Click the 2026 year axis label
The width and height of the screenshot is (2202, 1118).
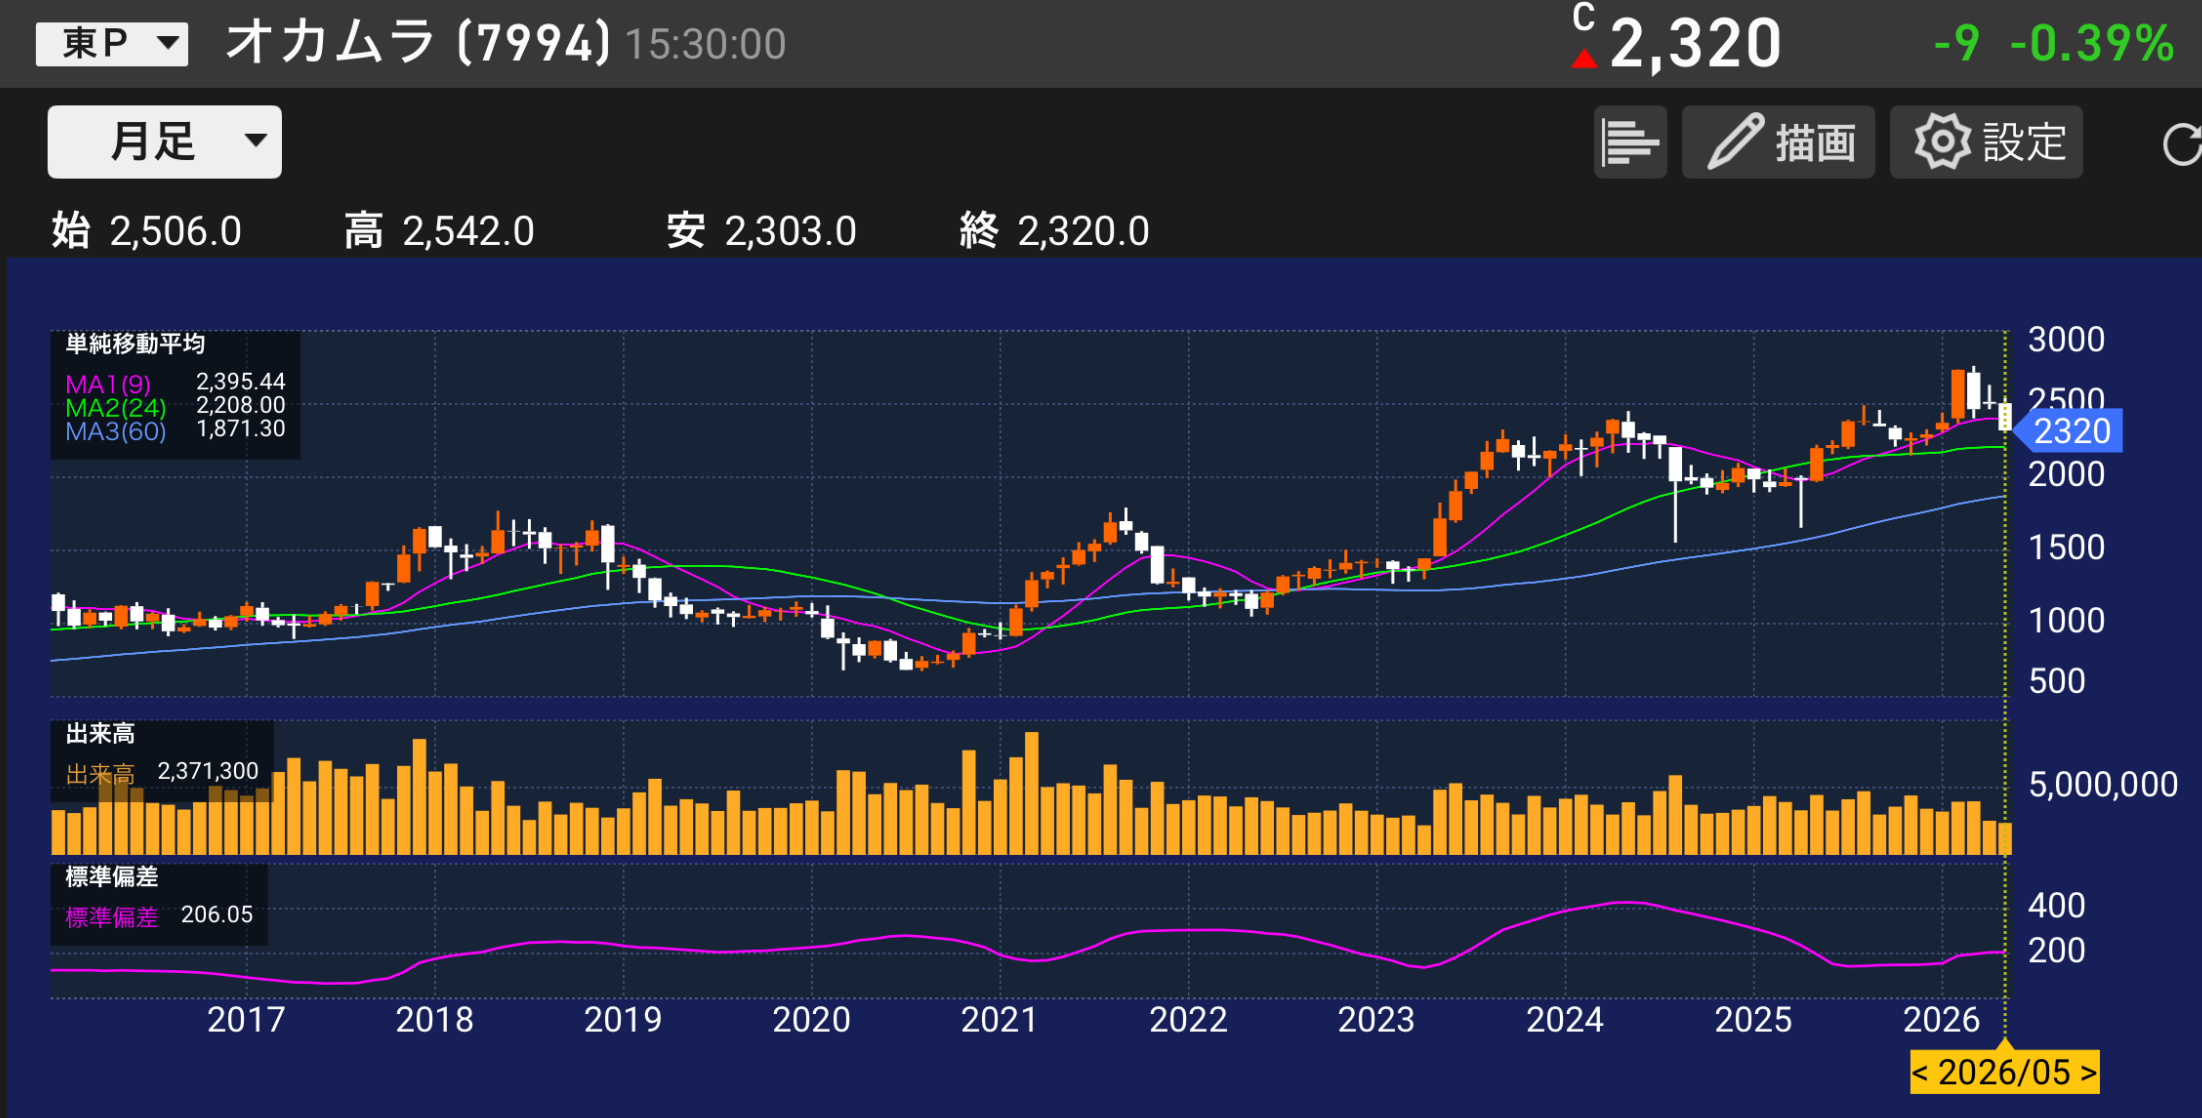[1941, 1020]
